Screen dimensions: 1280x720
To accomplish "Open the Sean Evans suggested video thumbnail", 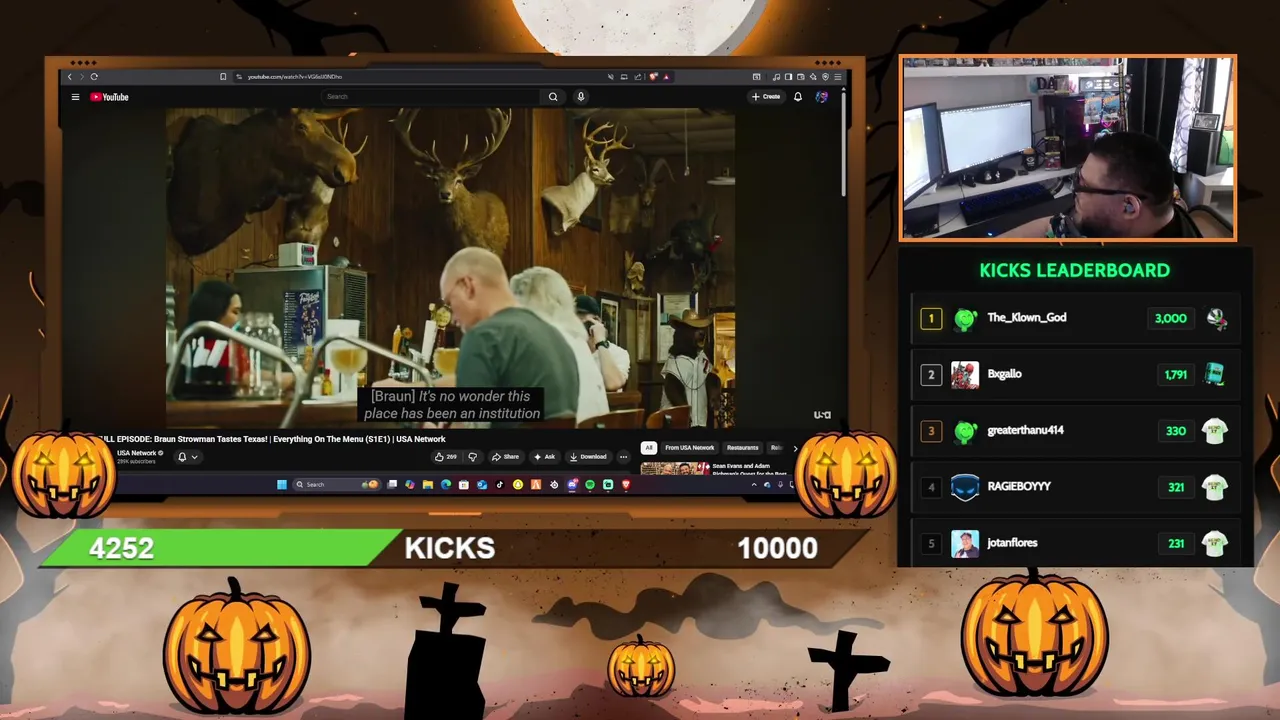I will pos(674,468).
